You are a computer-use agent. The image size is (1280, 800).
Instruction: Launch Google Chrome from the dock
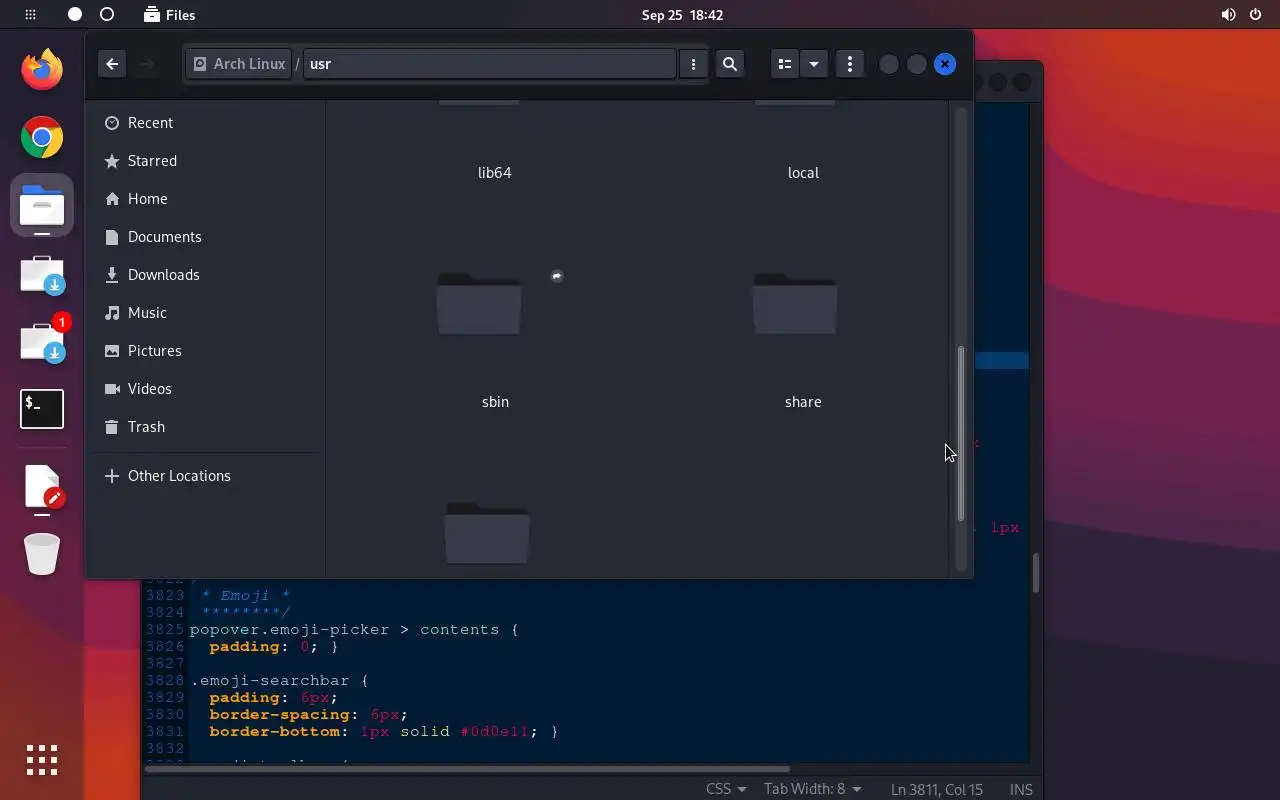42,138
